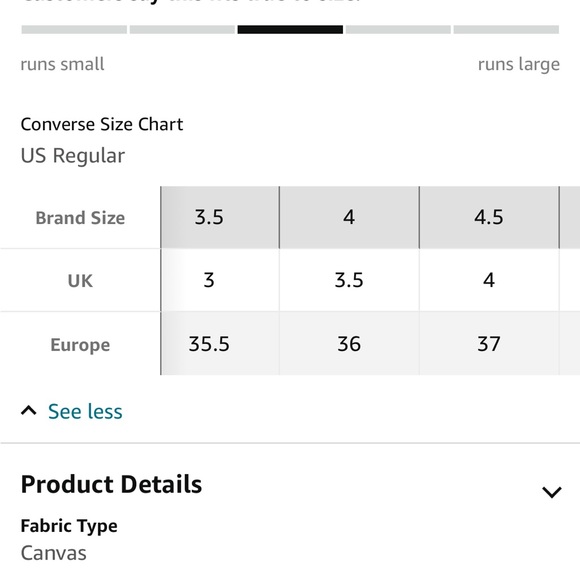Image resolution: width=580 pixels, height=580 pixels.
Task: Select the true-to-size black bar segment
Action: [290, 30]
